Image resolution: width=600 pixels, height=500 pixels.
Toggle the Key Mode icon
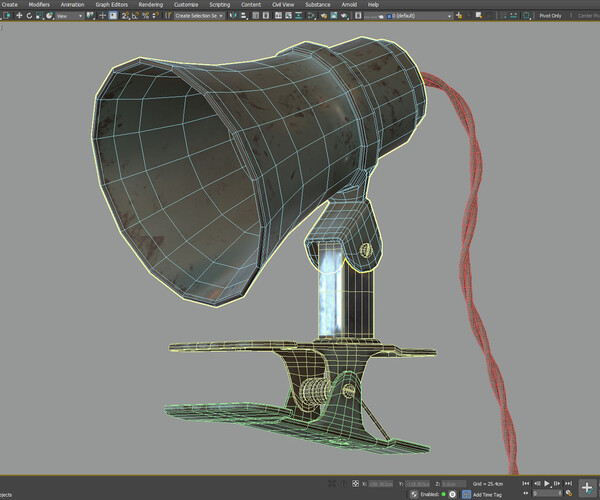tap(525, 493)
